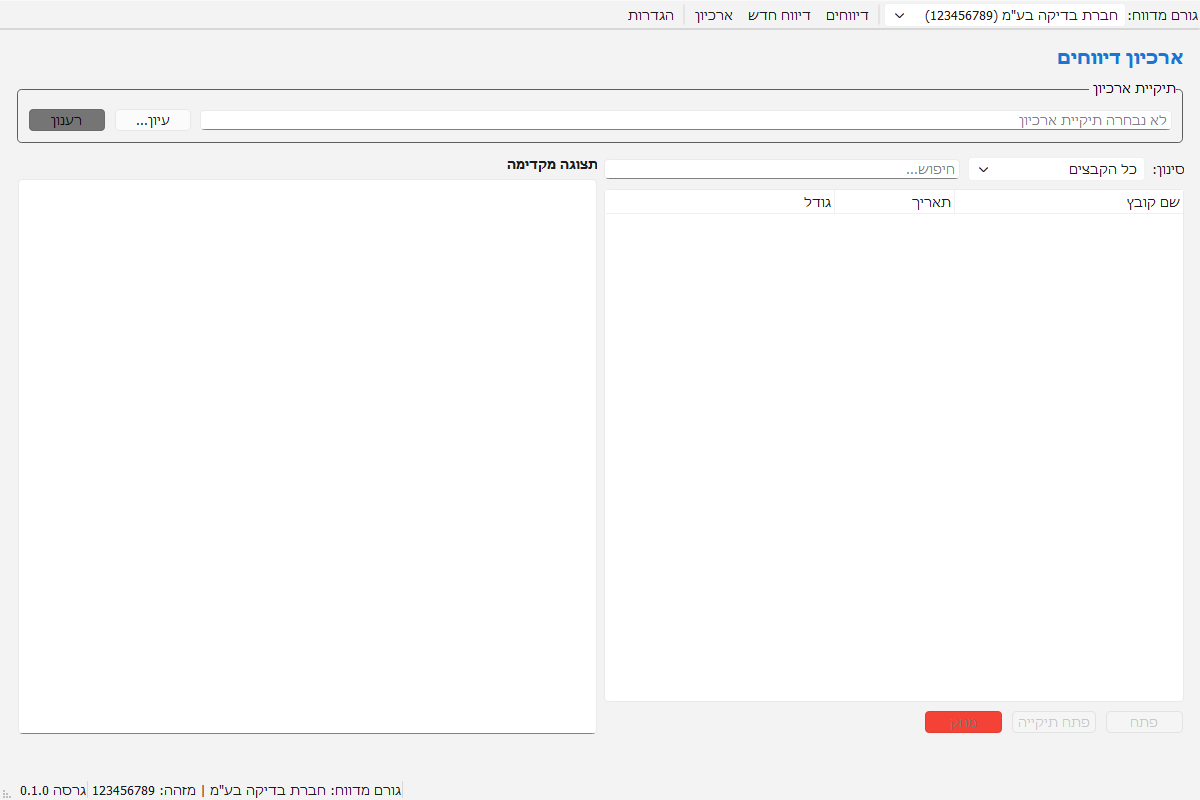Click the רענון (Refresh) button
Screen dimensions: 1200x800
point(66,120)
